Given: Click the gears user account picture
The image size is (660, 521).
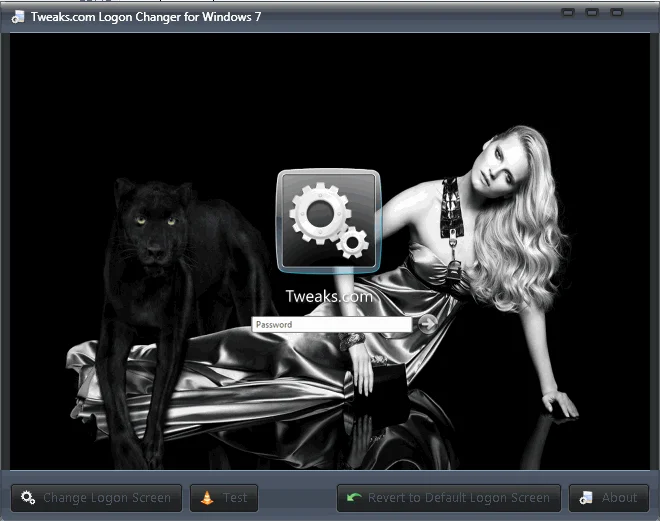Looking at the screenshot, I should click(329, 221).
